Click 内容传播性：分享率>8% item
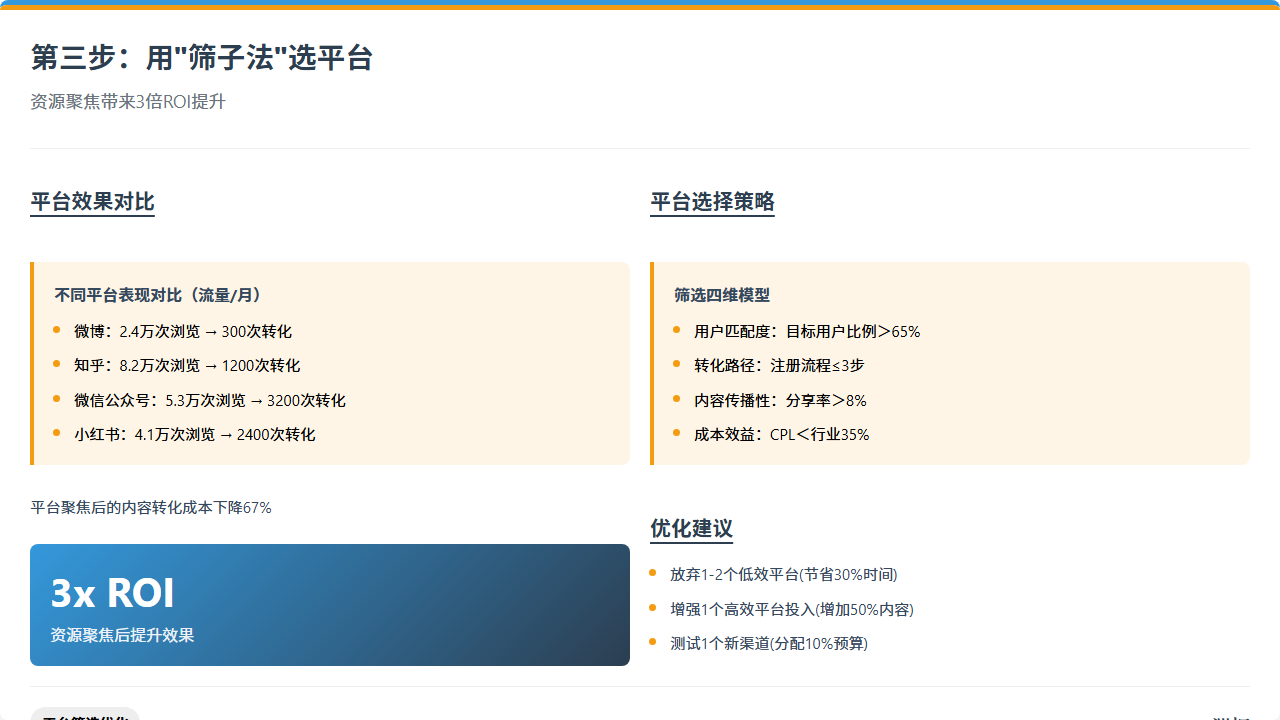Image resolution: width=1280 pixels, height=720 pixels. pyautogui.click(x=780, y=400)
